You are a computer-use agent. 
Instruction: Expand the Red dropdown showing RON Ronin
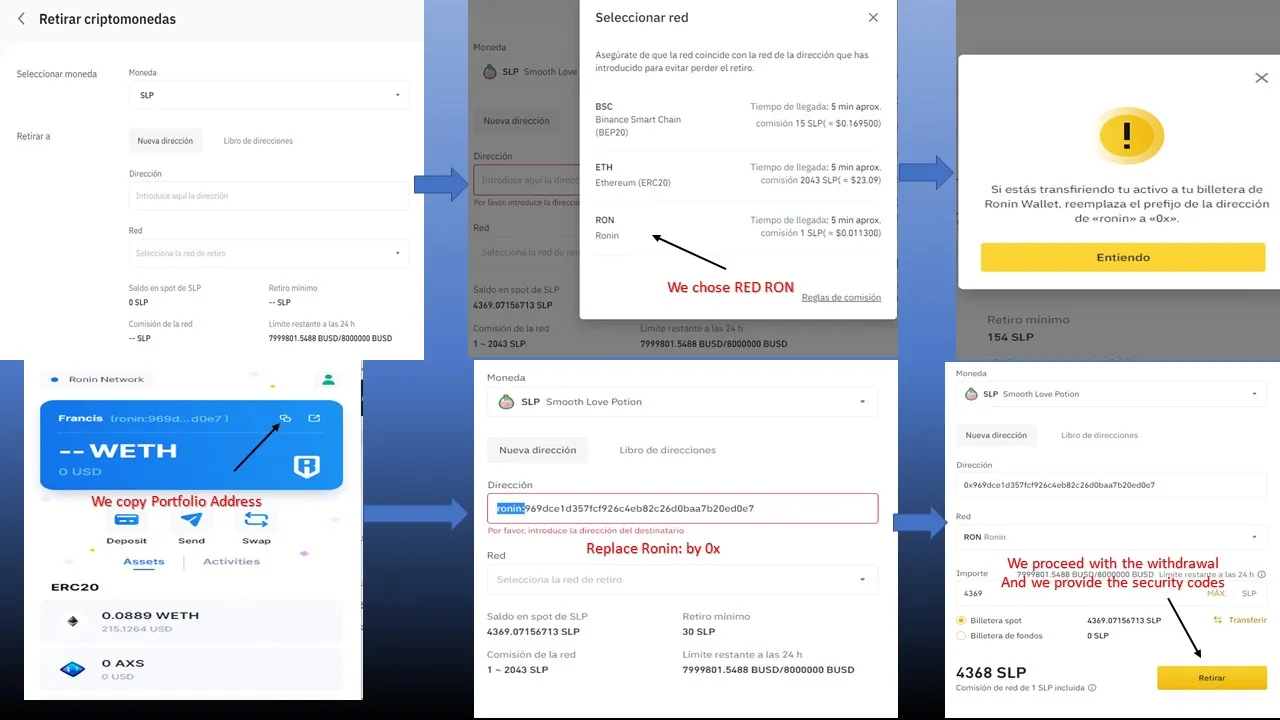(1111, 537)
